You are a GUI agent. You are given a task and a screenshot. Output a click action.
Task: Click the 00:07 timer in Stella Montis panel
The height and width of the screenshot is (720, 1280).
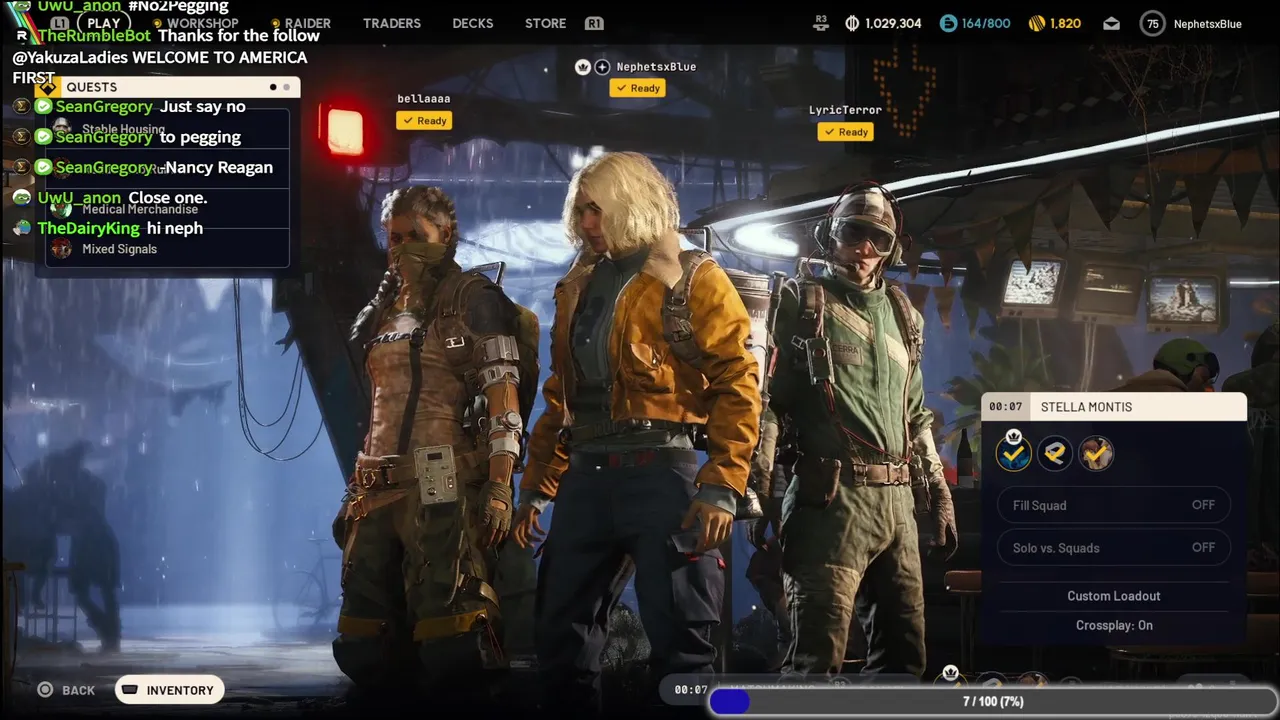point(1006,407)
